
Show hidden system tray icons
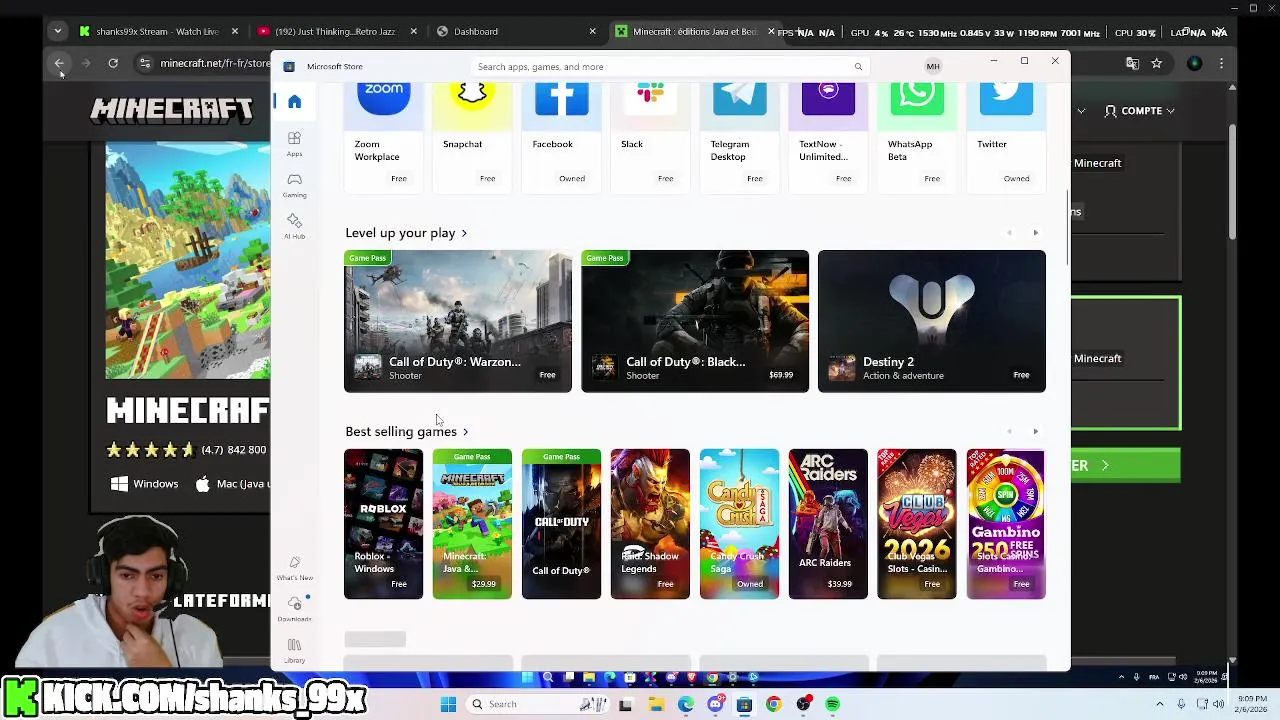tap(1160, 704)
